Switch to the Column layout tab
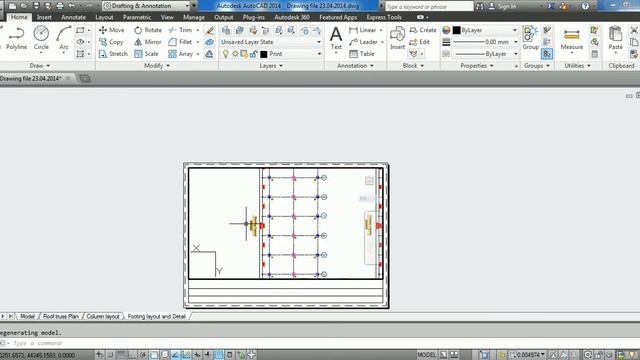Image resolution: width=640 pixels, height=360 pixels. click(103, 316)
